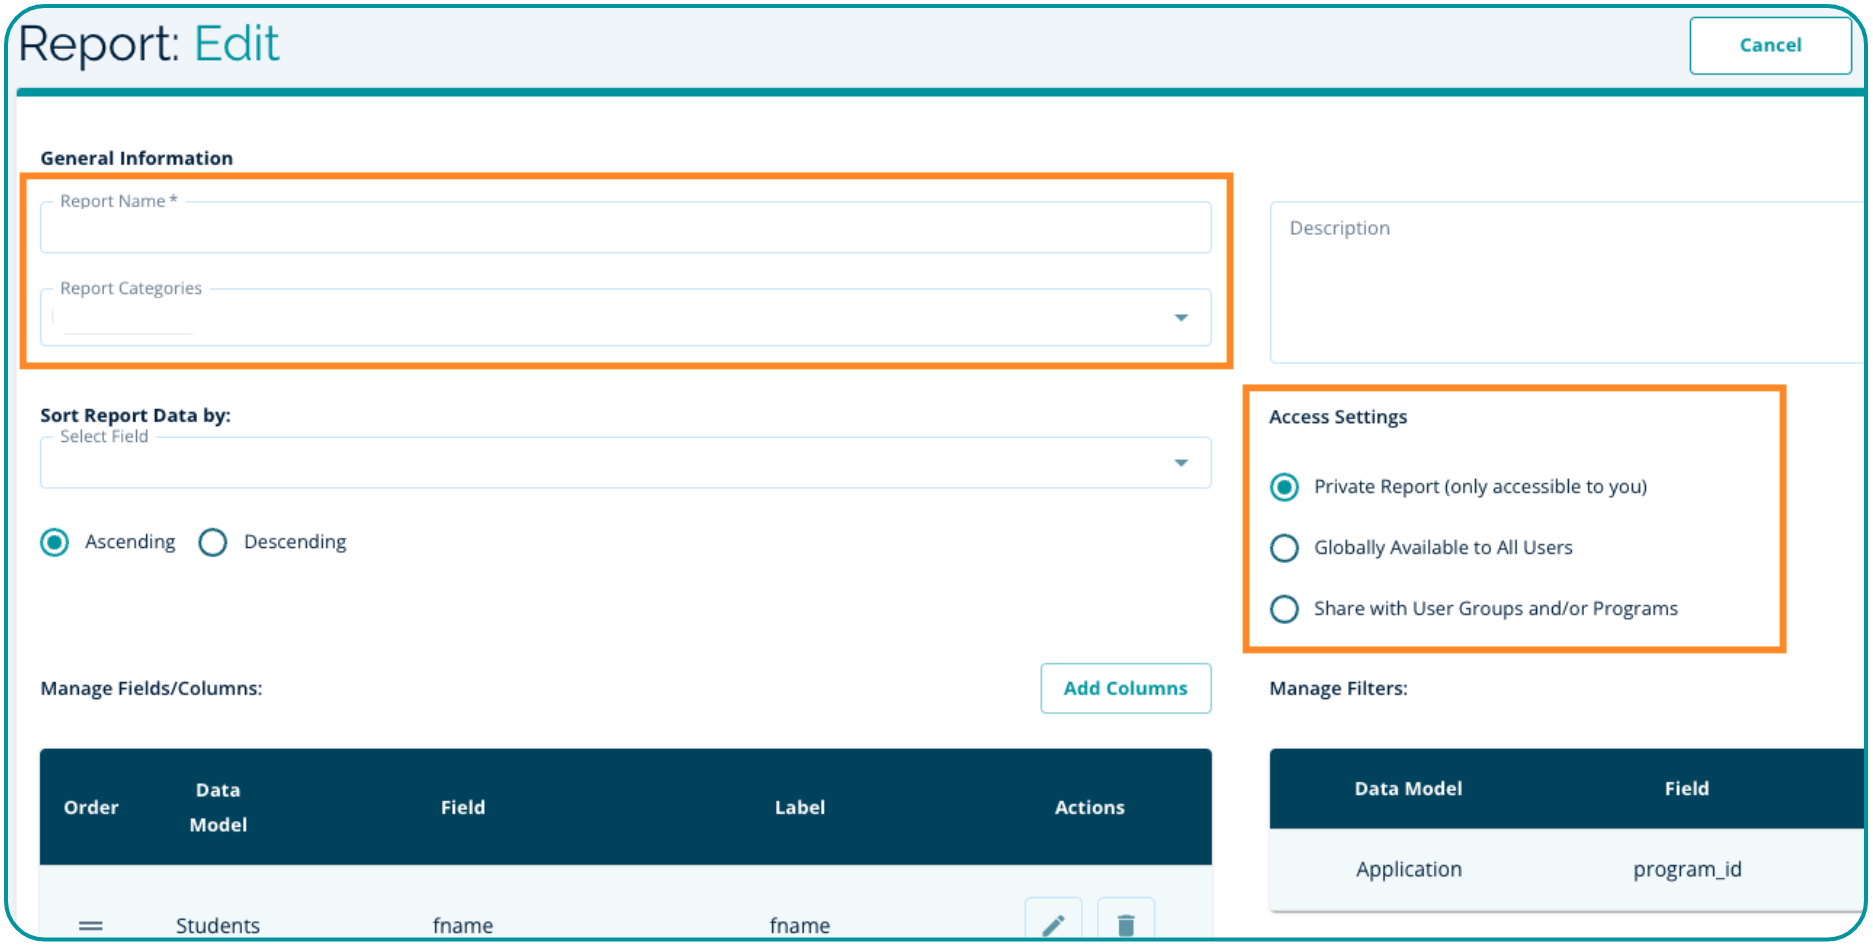Click the Cancel button

coord(1769,45)
